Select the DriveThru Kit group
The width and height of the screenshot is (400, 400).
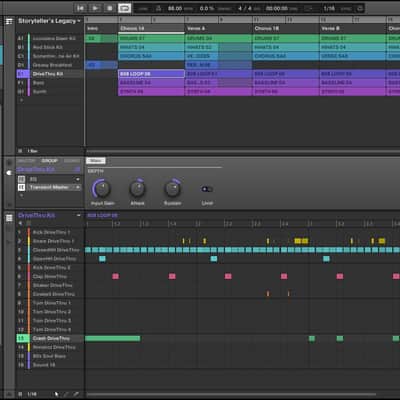click(49, 74)
